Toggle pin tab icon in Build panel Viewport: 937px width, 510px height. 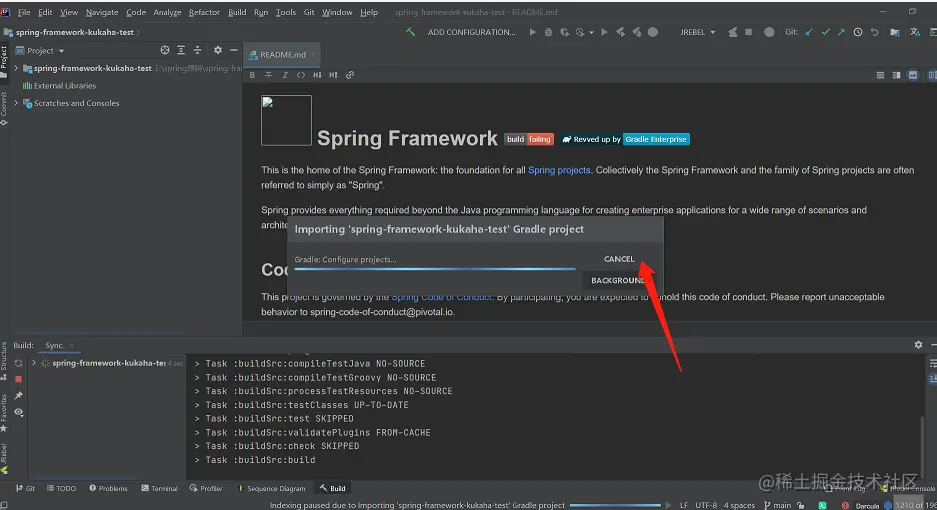(19, 395)
